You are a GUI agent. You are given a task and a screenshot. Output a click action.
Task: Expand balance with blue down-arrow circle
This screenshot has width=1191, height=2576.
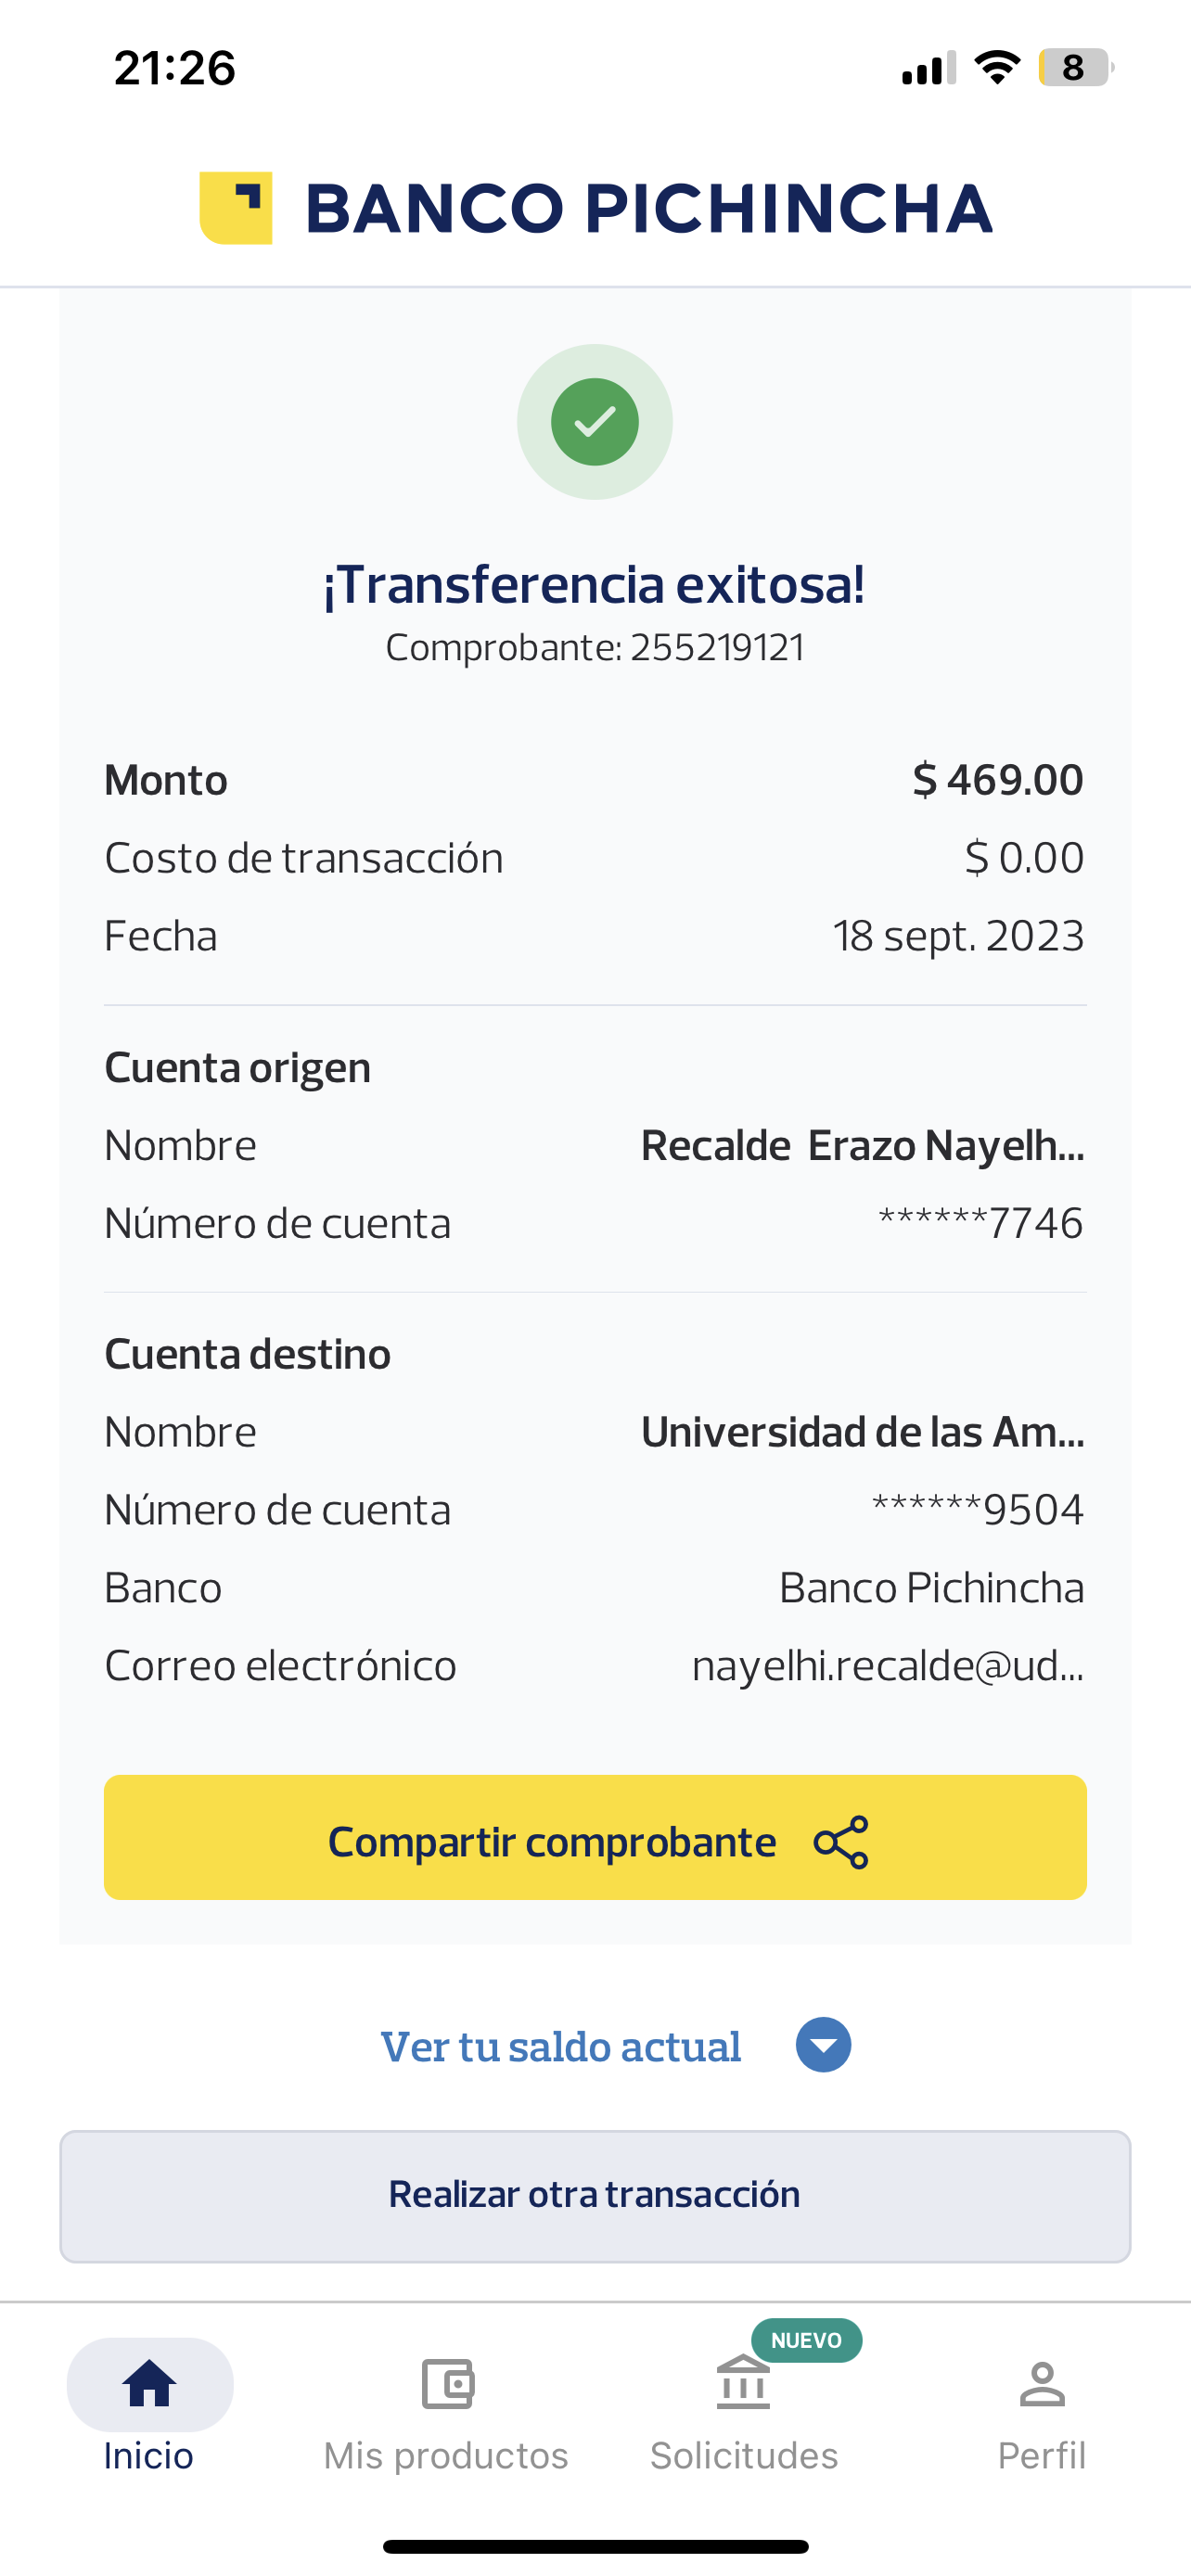click(823, 2045)
